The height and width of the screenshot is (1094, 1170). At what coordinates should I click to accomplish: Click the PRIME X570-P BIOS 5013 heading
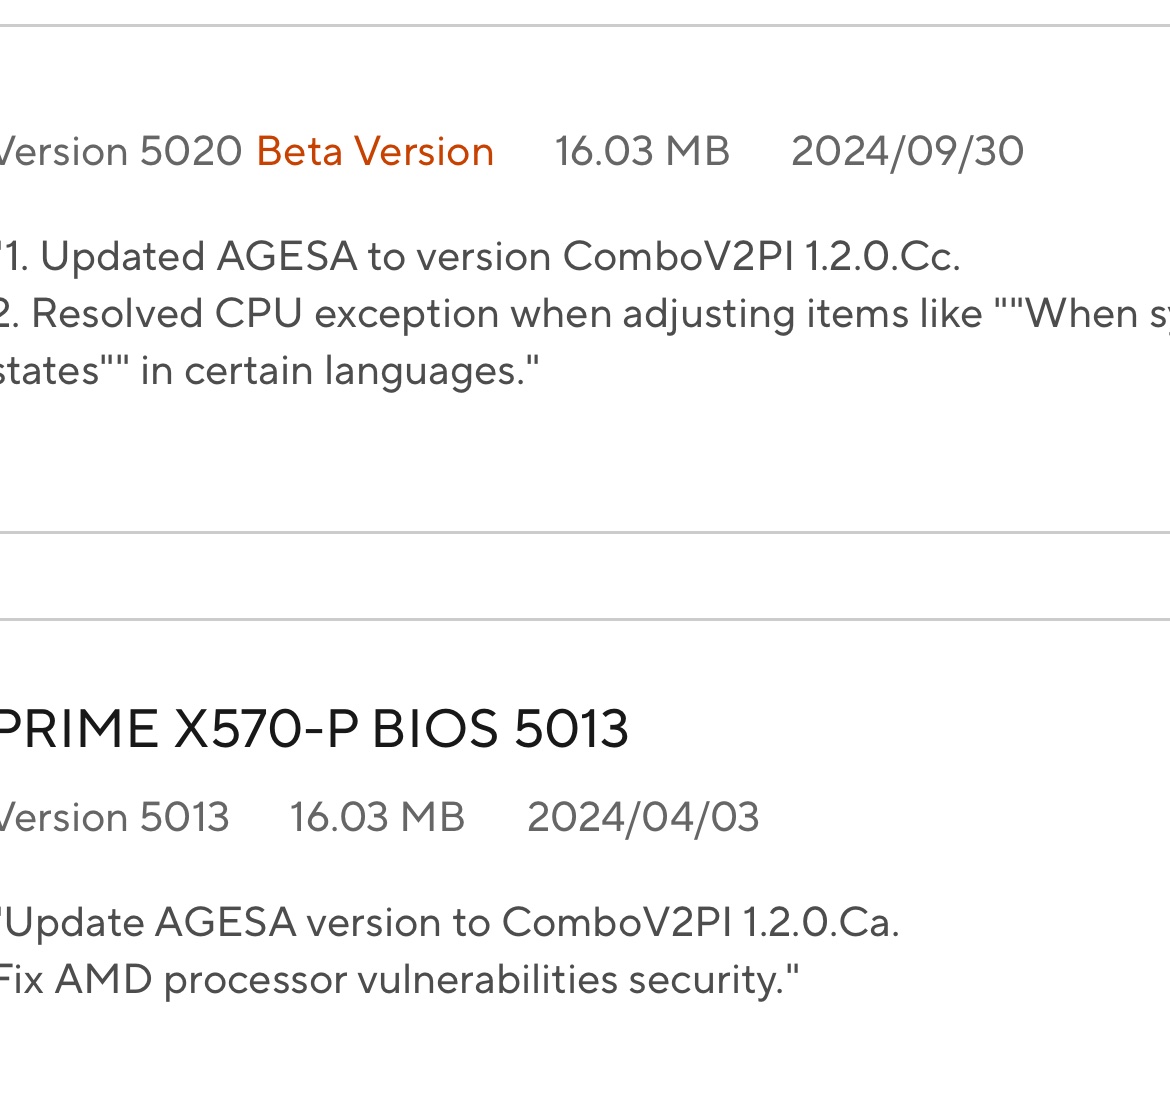(x=312, y=728)
